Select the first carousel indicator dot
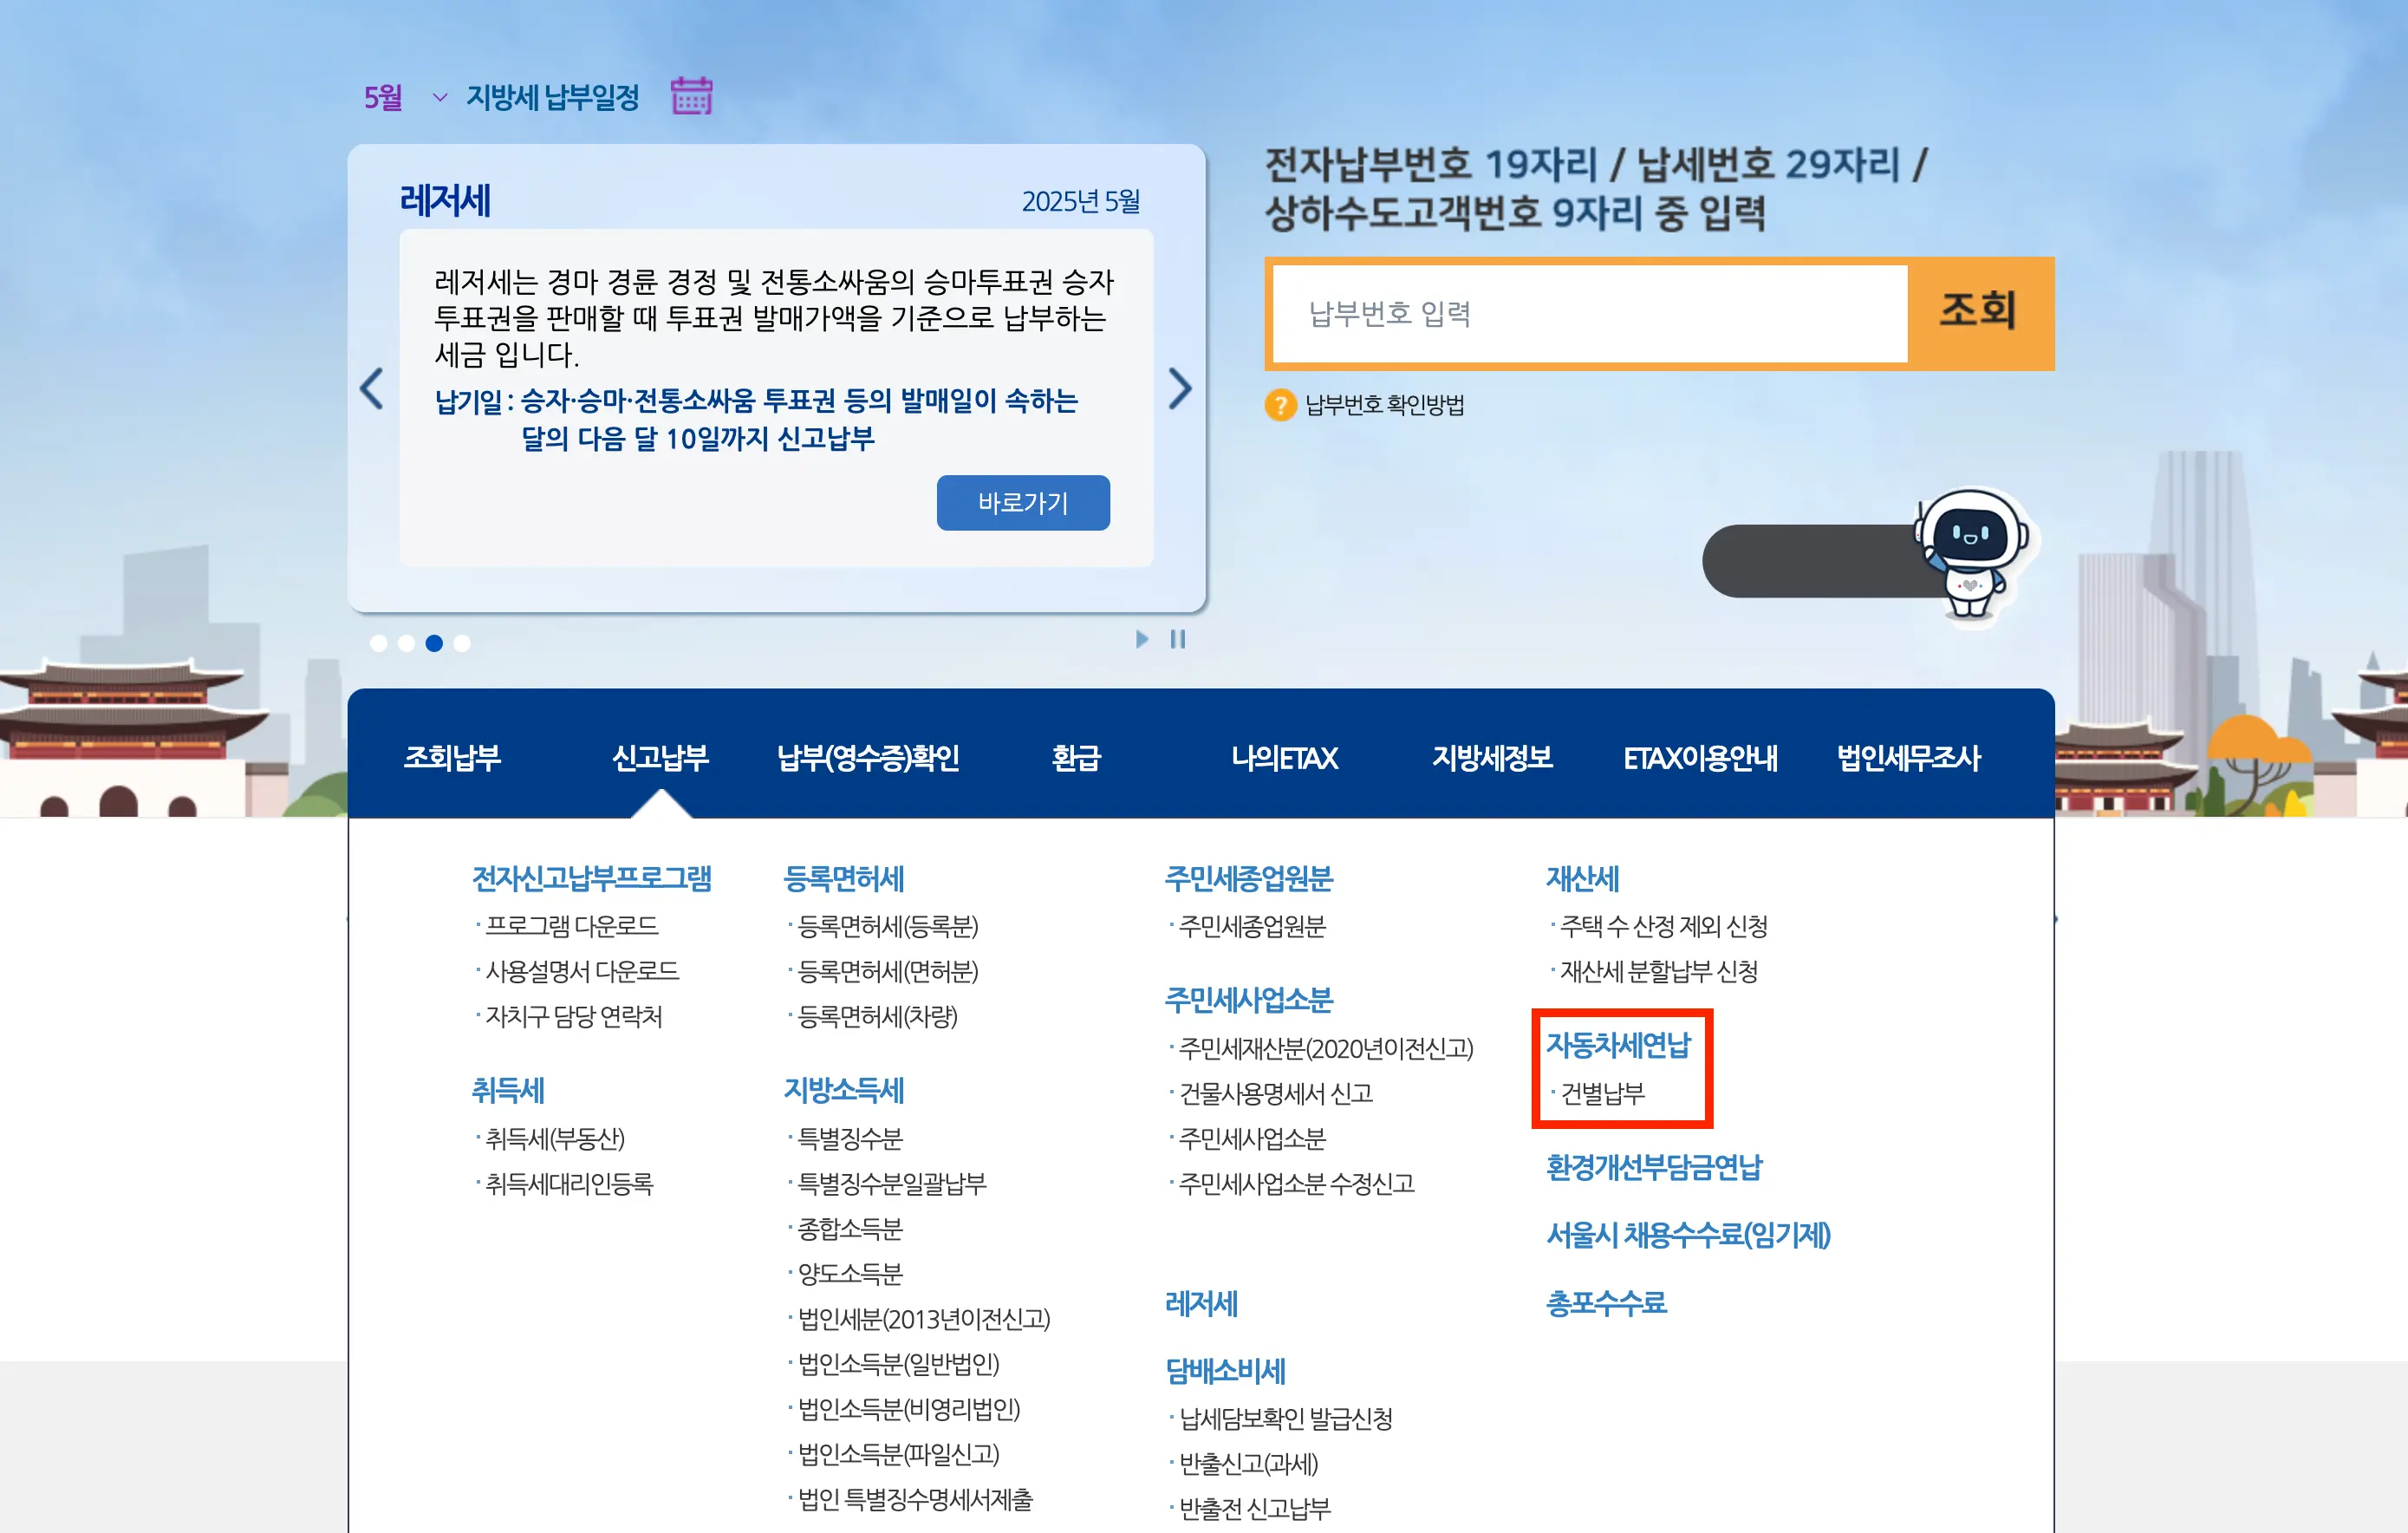This screenshot has width=2408, height=1533. tap(379, 643)
